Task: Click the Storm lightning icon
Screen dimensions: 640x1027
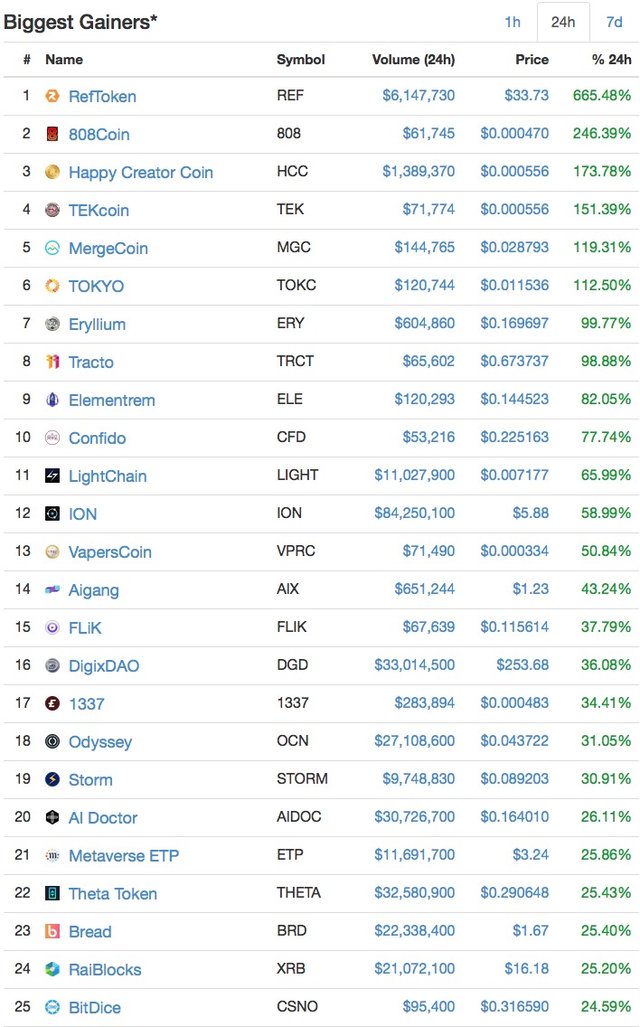Action: point(53,780)
